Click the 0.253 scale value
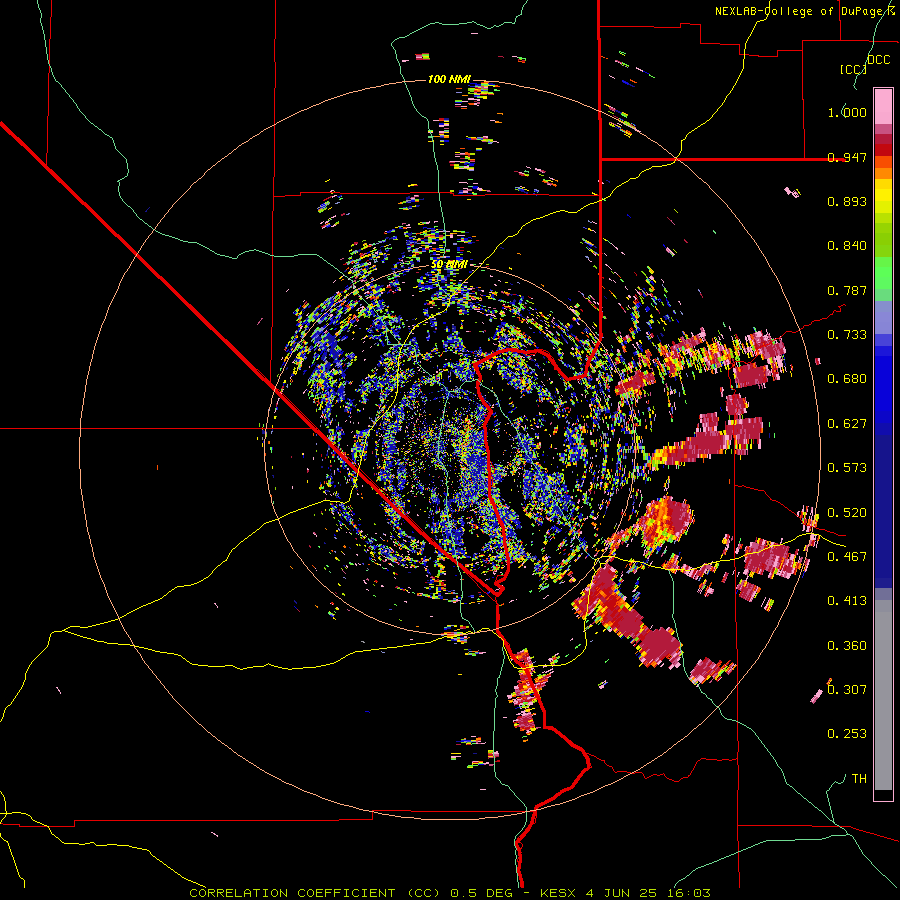The height and width of the screenshot is (900, 900). [x=847, y=734]
